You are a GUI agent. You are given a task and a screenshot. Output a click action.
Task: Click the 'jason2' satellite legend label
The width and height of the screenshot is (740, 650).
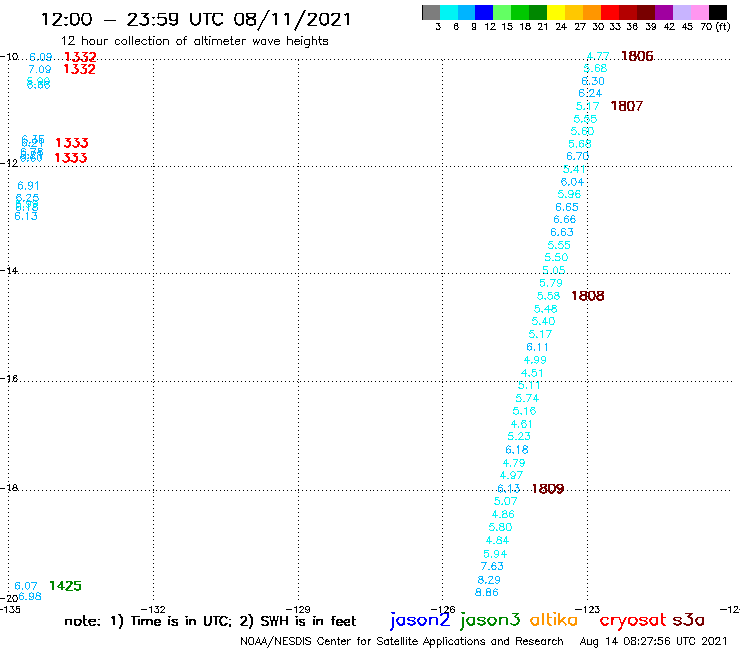coord(420,620)
